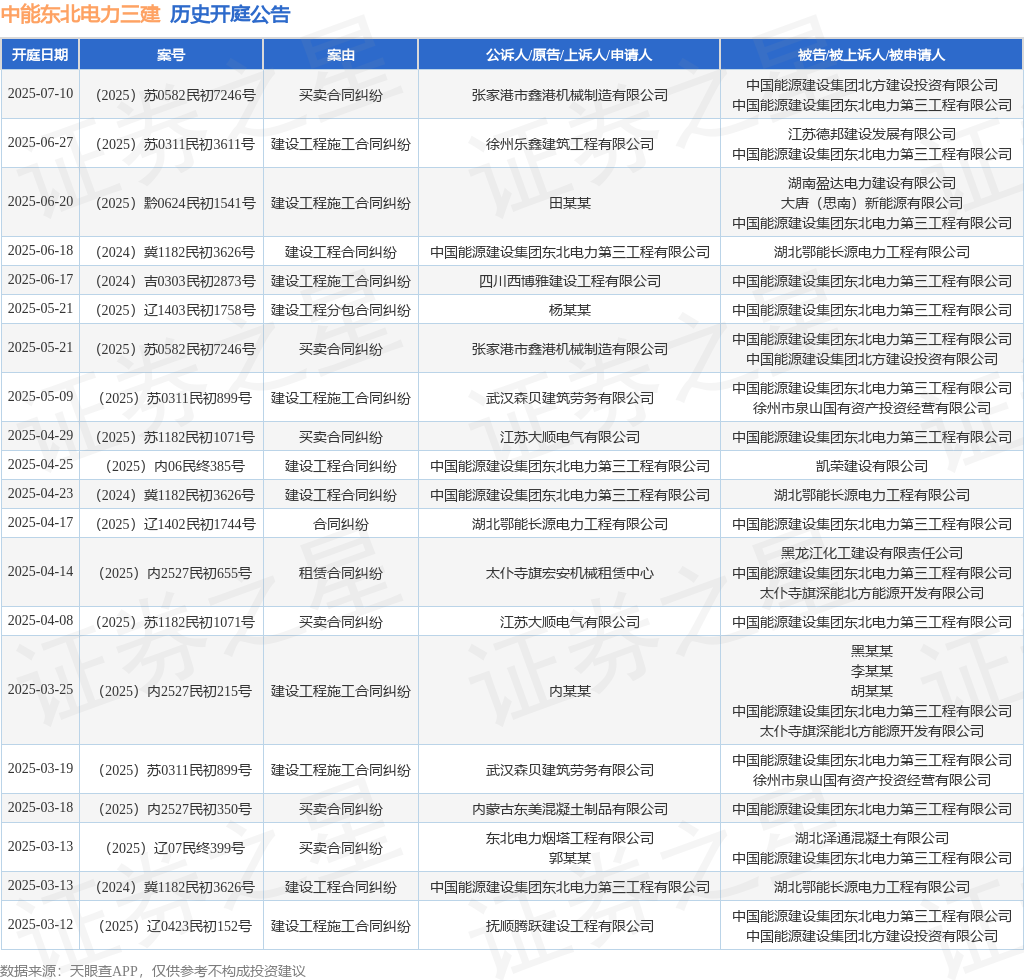Click the 历史开庭公告 heading
Screen dimensions: 1024x980
click(x=230, y=14)
